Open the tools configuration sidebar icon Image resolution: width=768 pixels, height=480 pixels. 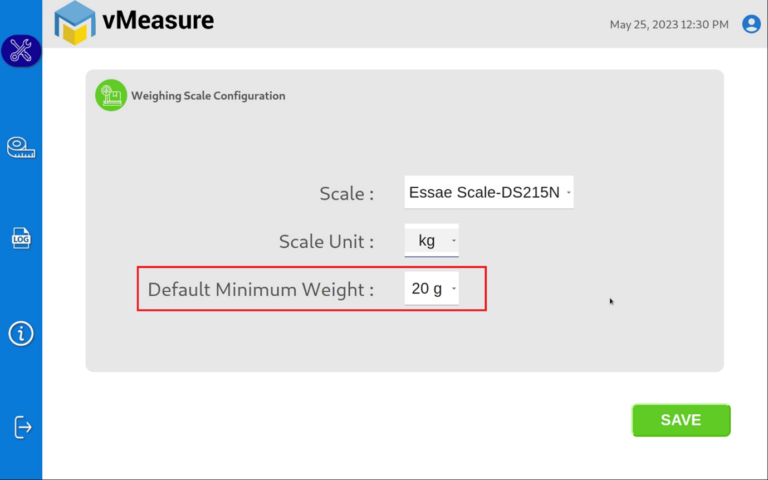20,51
